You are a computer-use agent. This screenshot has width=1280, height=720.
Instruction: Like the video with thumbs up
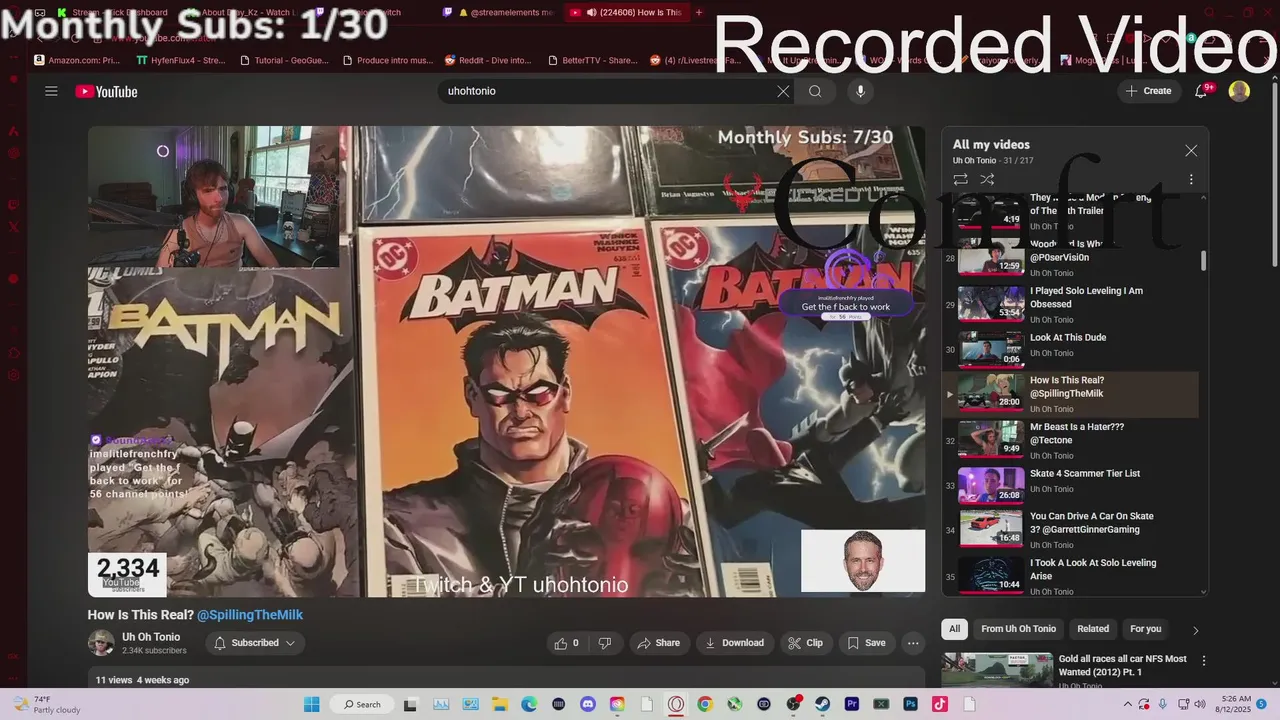coord(567,643)
